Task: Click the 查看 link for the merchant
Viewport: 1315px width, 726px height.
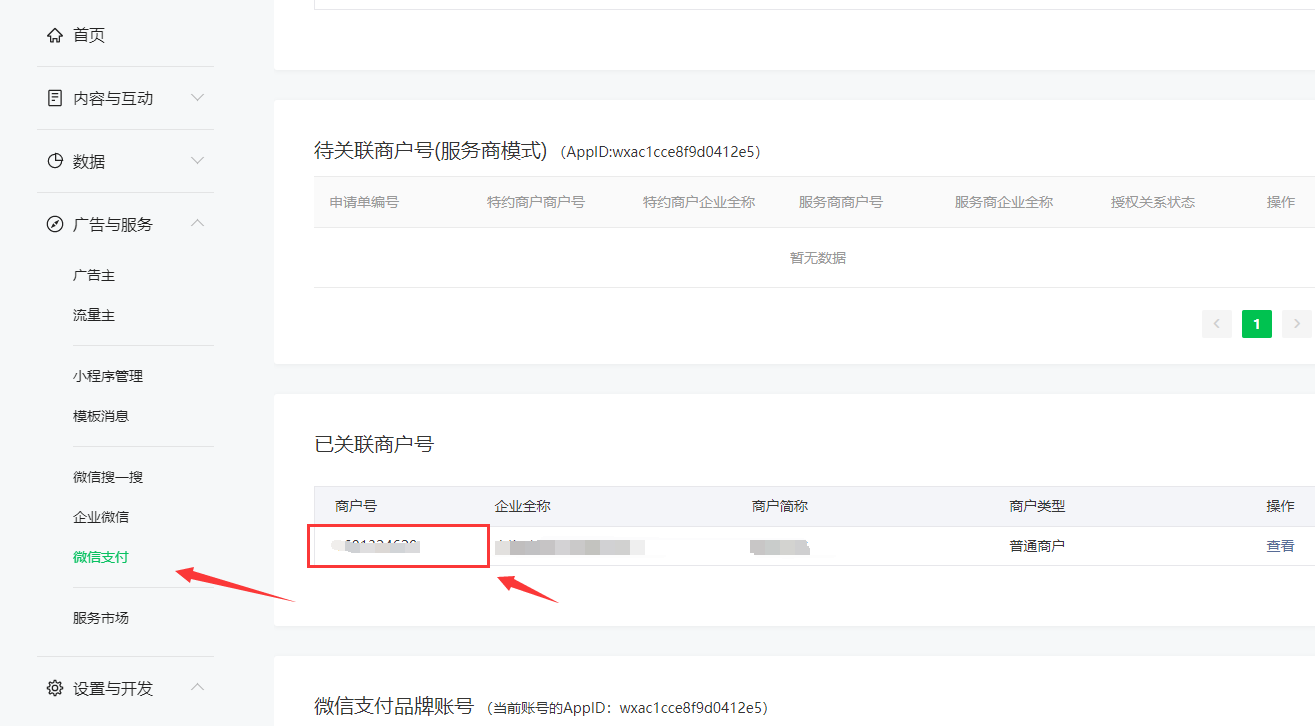Action: point(1280,546)
